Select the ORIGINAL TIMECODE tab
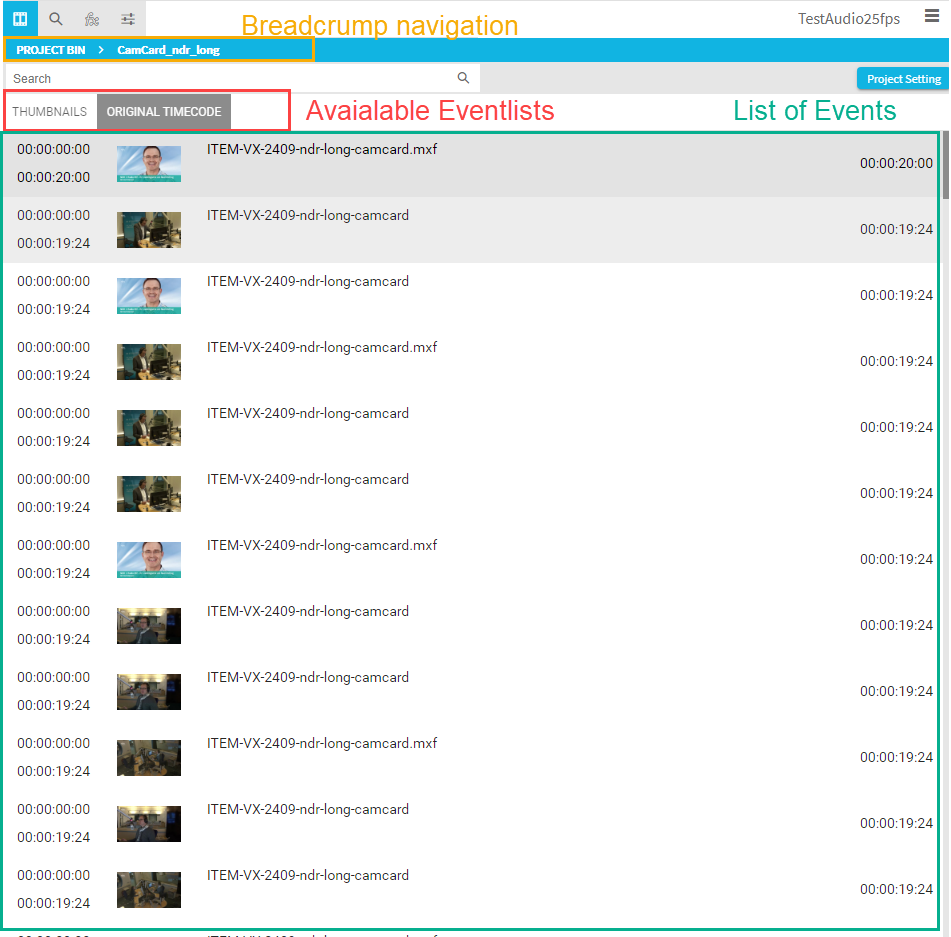This screenshot has height=937, width=951. pos(164,112)
